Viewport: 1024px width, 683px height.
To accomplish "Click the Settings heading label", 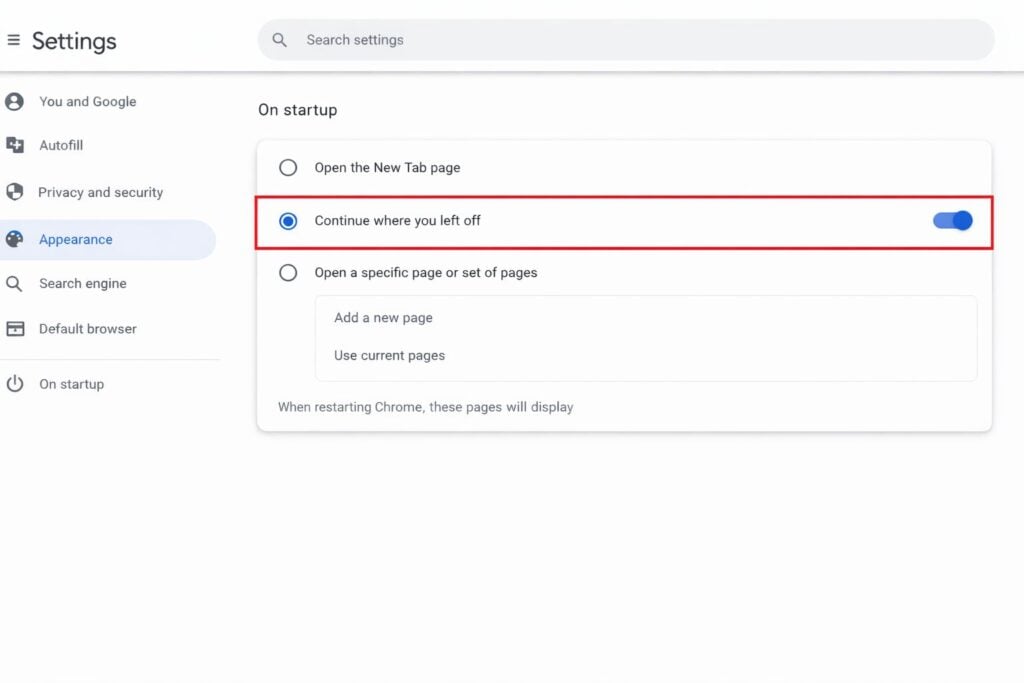I will 75,40.
